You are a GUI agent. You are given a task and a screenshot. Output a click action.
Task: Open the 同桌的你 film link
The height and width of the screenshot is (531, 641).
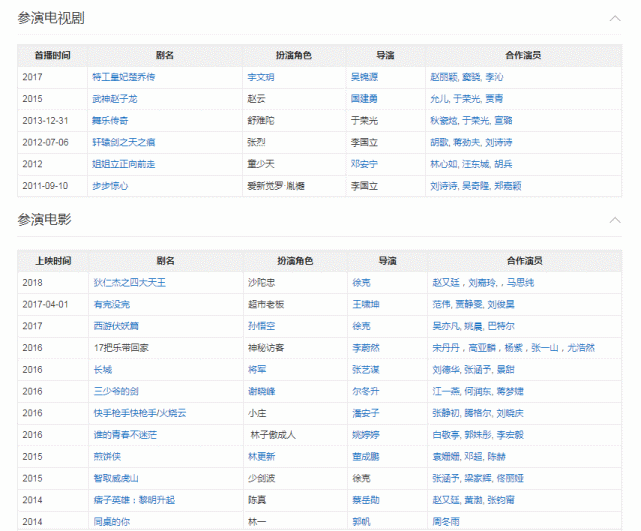[x=112, y=522]
